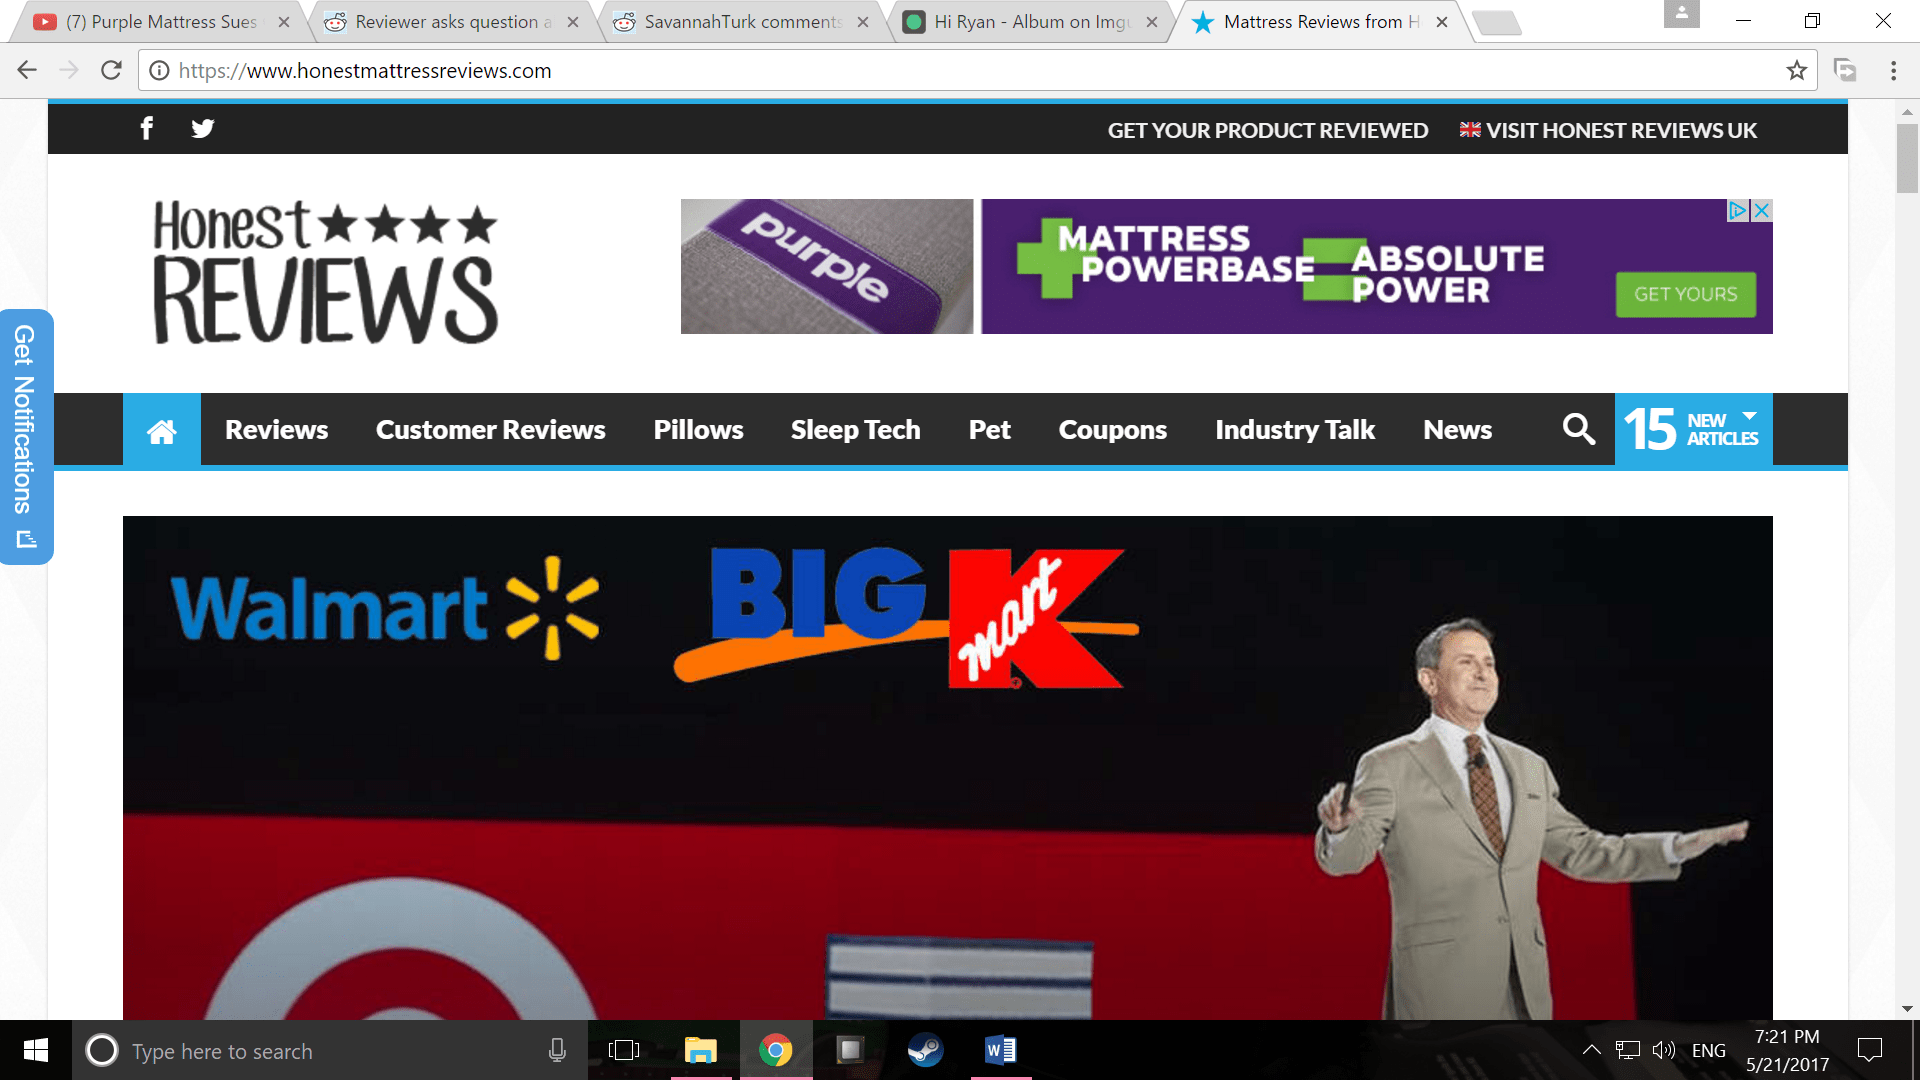Open the browser profile account menu
1920x1080 pixels.
pos(1682,15)
